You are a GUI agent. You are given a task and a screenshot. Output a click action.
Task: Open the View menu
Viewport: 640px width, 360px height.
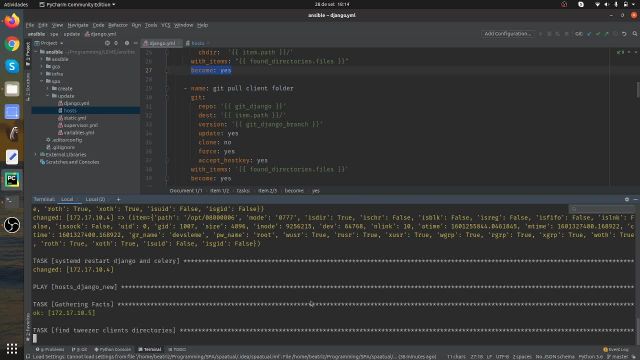coord(57,25)
